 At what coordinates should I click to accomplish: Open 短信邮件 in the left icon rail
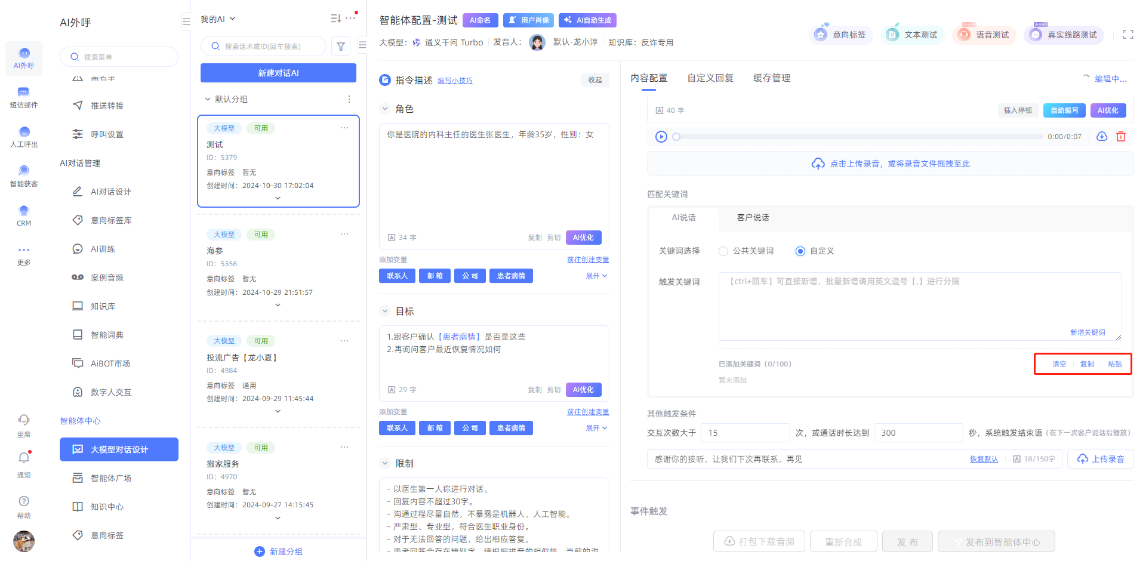(24, 95)
